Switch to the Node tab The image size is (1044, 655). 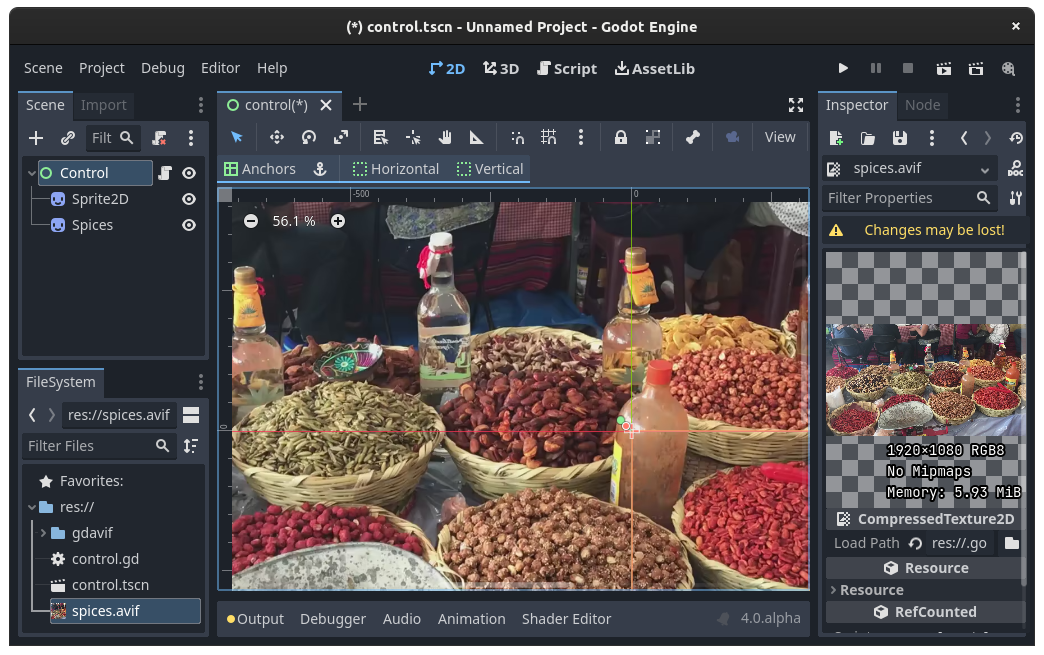click(922, 105)
